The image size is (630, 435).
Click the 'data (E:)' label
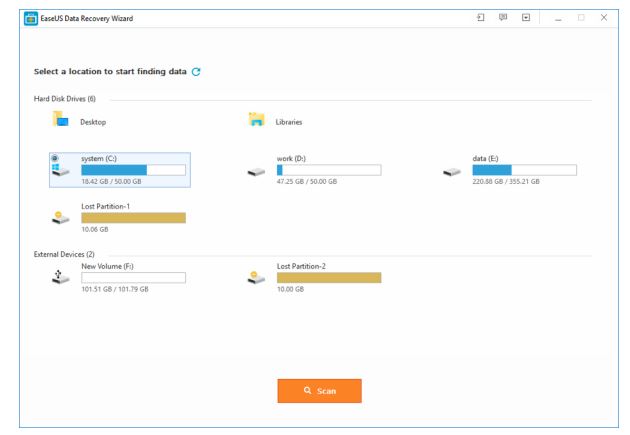point(485,159)
